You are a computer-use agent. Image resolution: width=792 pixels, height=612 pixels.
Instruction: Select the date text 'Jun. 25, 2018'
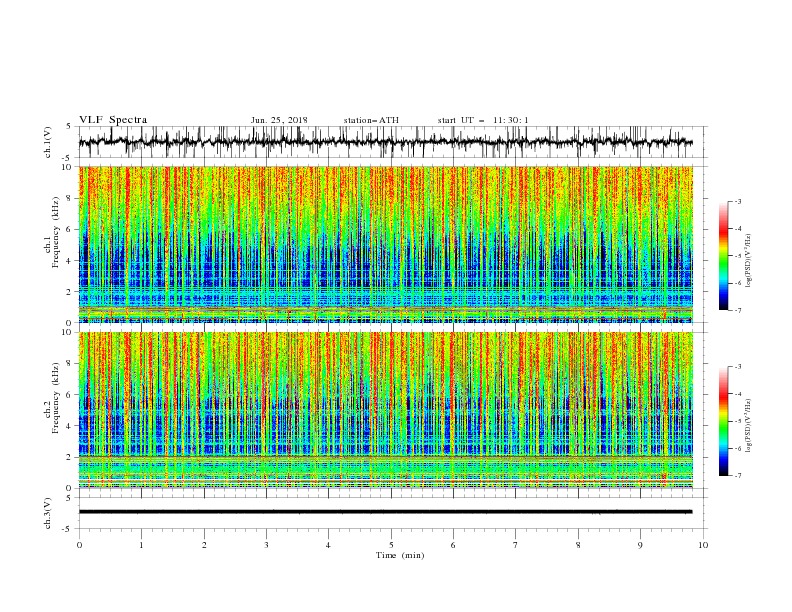279,120
